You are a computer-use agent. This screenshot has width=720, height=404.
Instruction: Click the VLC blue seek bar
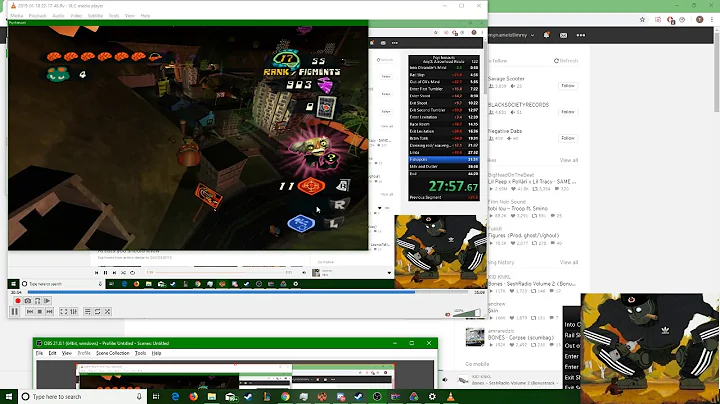pyautogui.click(x=248, y=292)
